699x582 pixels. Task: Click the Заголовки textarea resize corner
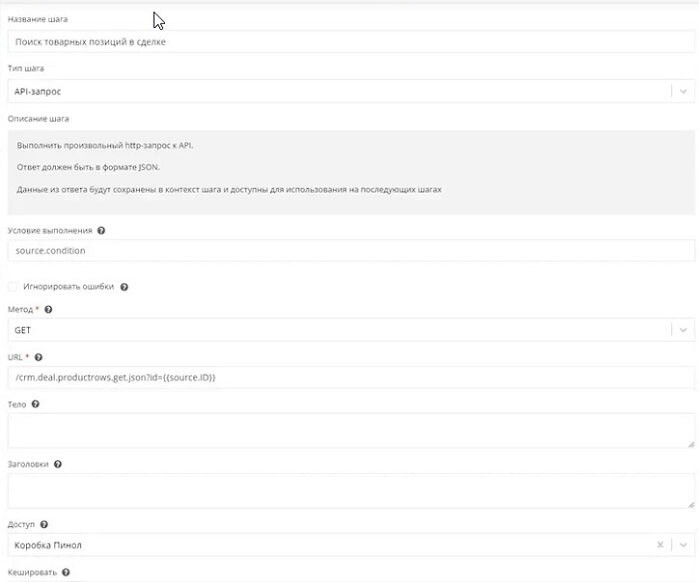(x=691, y=504)
